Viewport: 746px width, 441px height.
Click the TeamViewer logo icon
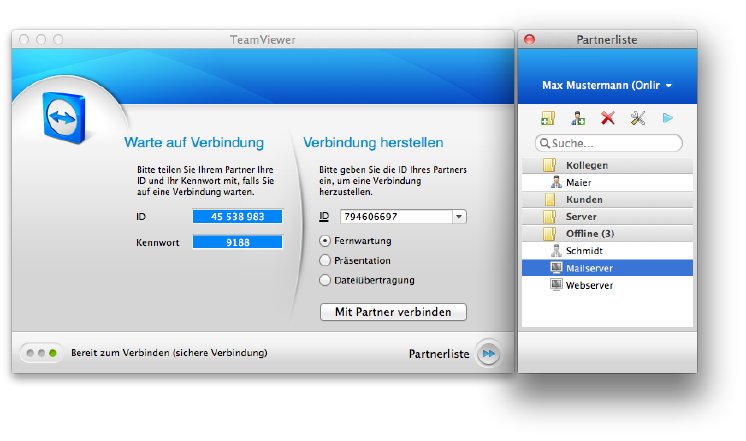coord(64,118)
